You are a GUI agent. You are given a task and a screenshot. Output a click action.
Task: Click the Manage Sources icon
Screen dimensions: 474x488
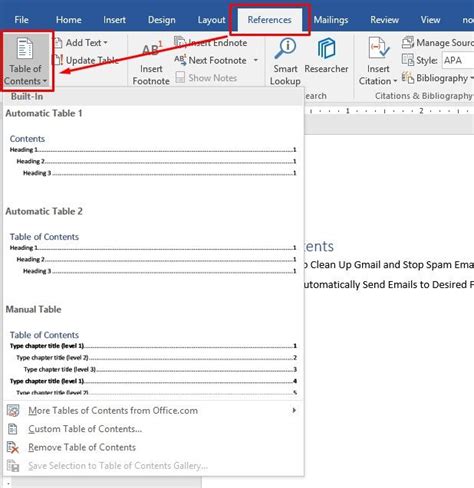coord(408,42)
